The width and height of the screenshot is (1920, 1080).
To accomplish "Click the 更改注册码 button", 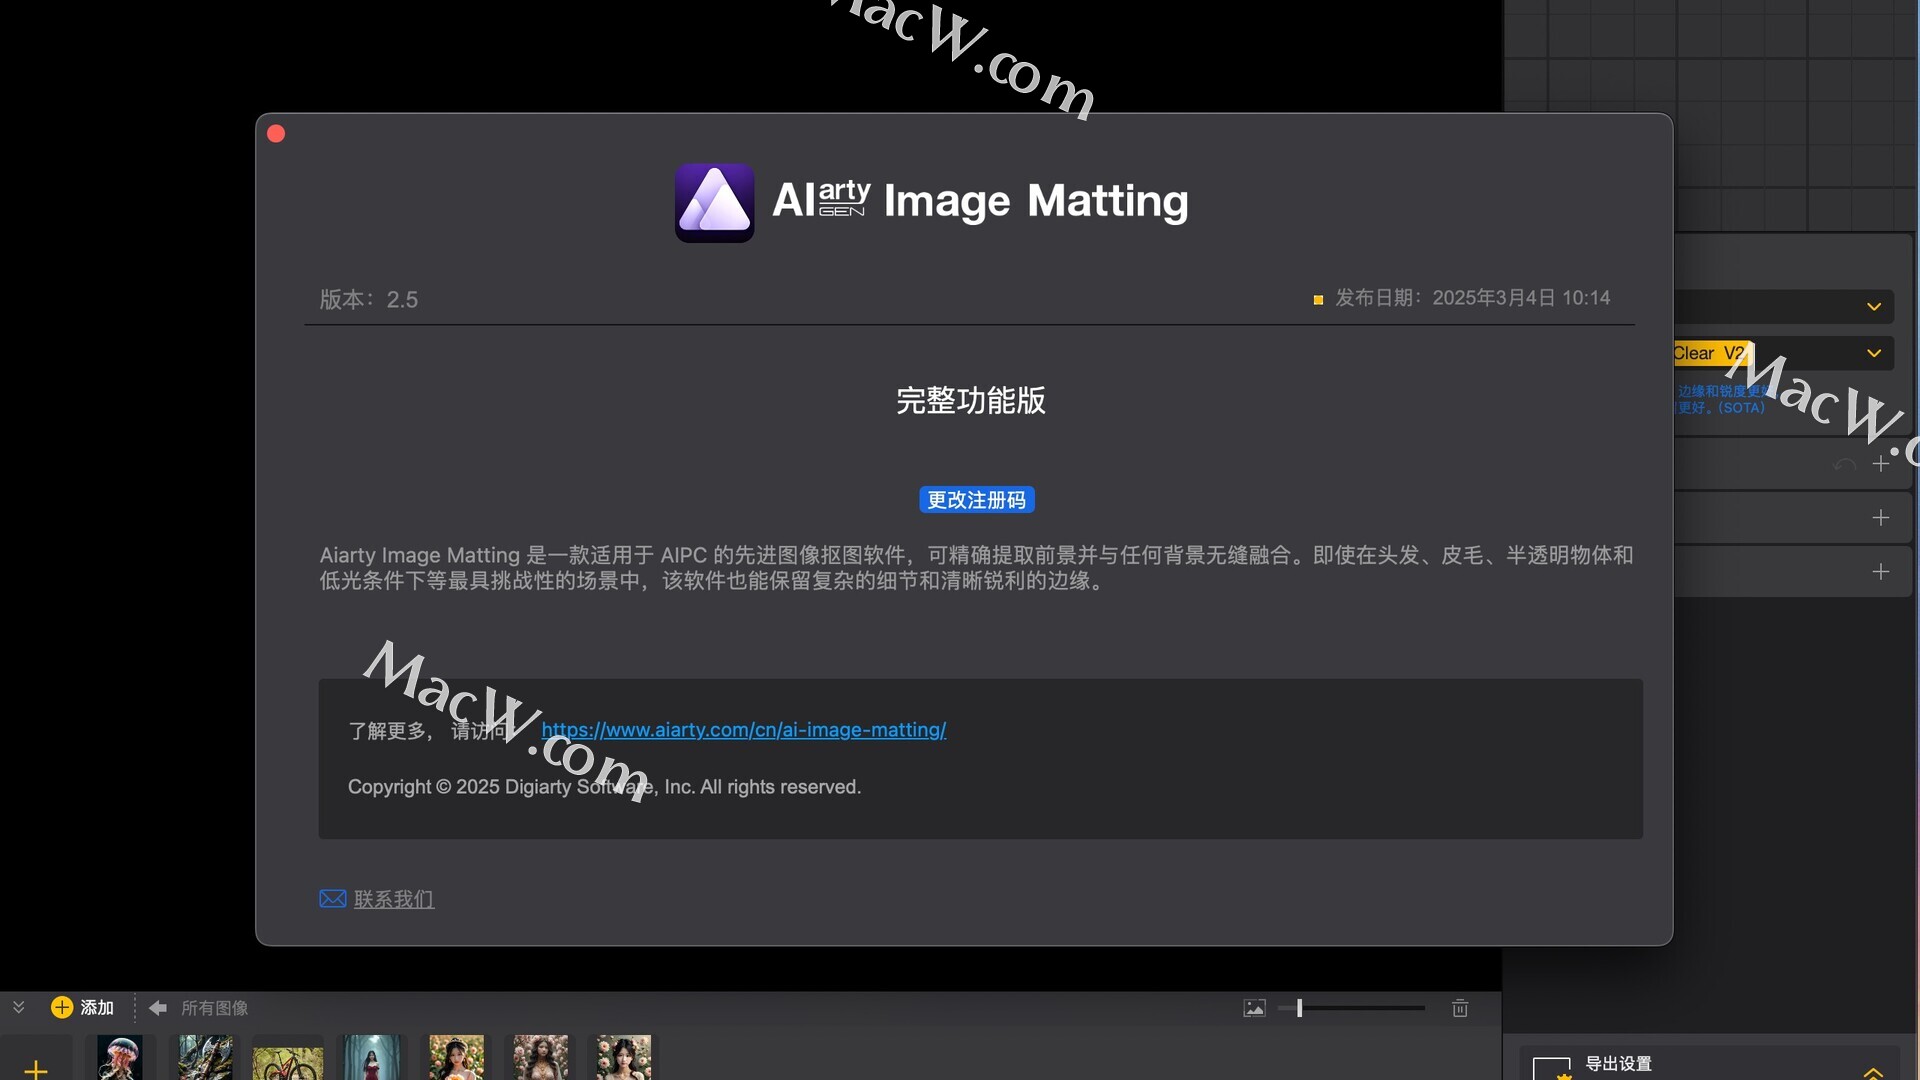I will point(976,500).
